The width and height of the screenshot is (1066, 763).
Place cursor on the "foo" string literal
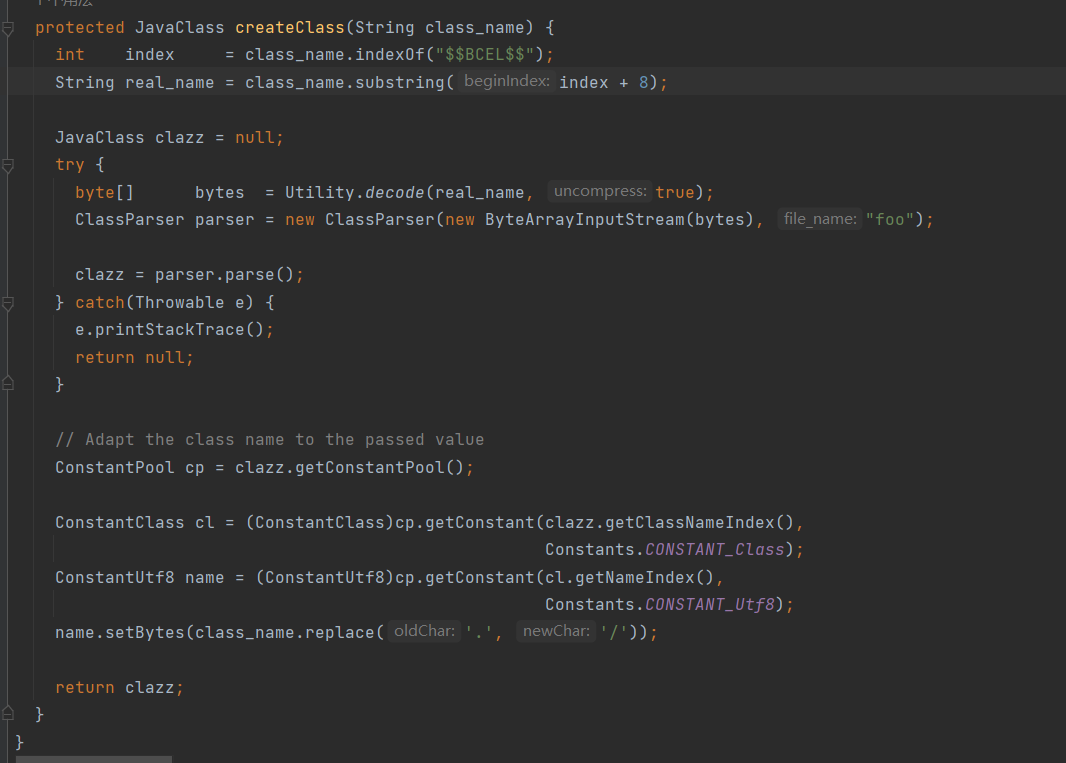pyautogui.click(x=890, y=219)
